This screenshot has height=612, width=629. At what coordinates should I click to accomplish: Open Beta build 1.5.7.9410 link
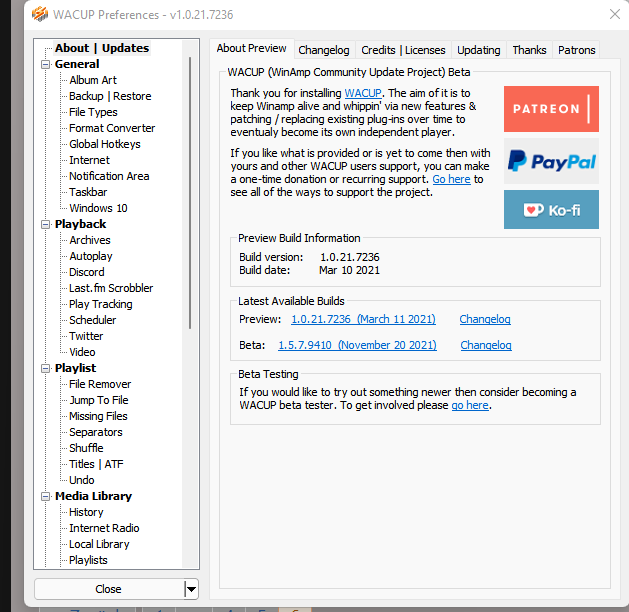tap(357, 345)
